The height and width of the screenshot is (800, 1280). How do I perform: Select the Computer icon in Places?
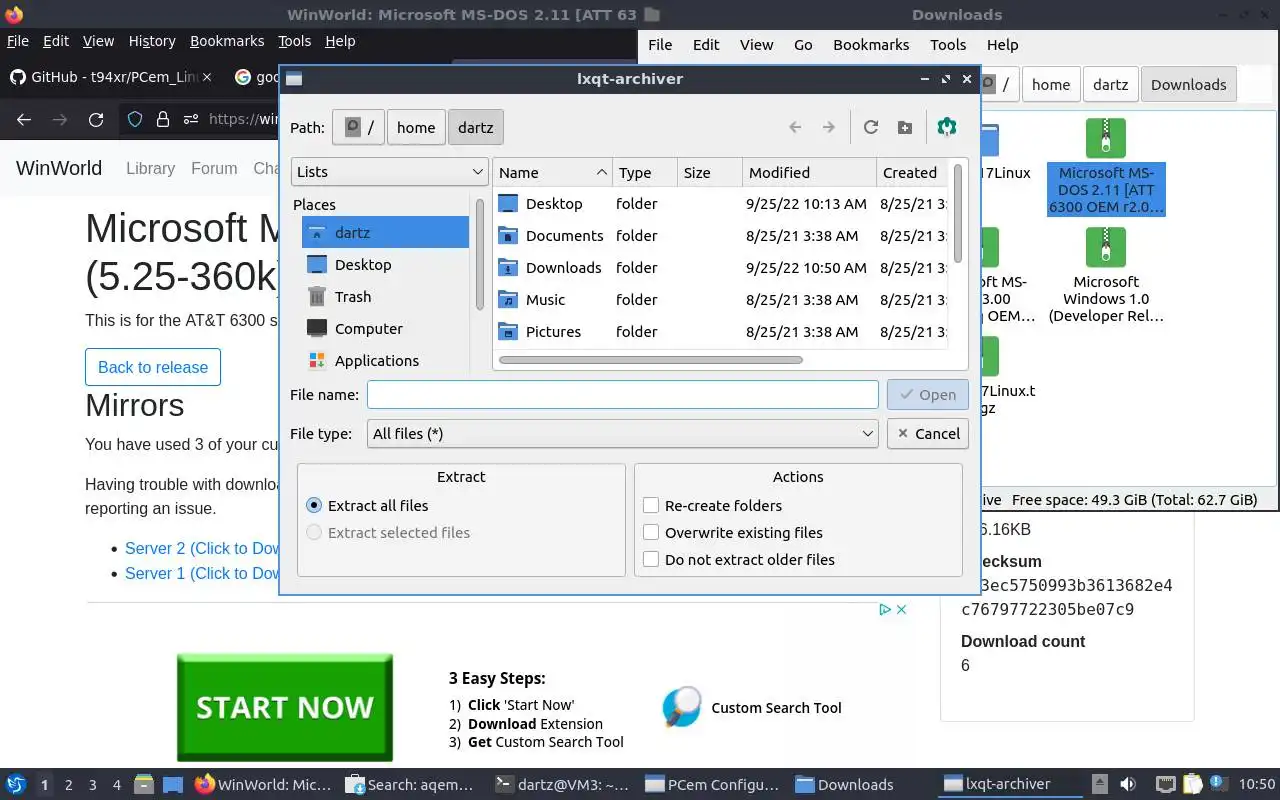pyautogui.click(x=317, y=328)
